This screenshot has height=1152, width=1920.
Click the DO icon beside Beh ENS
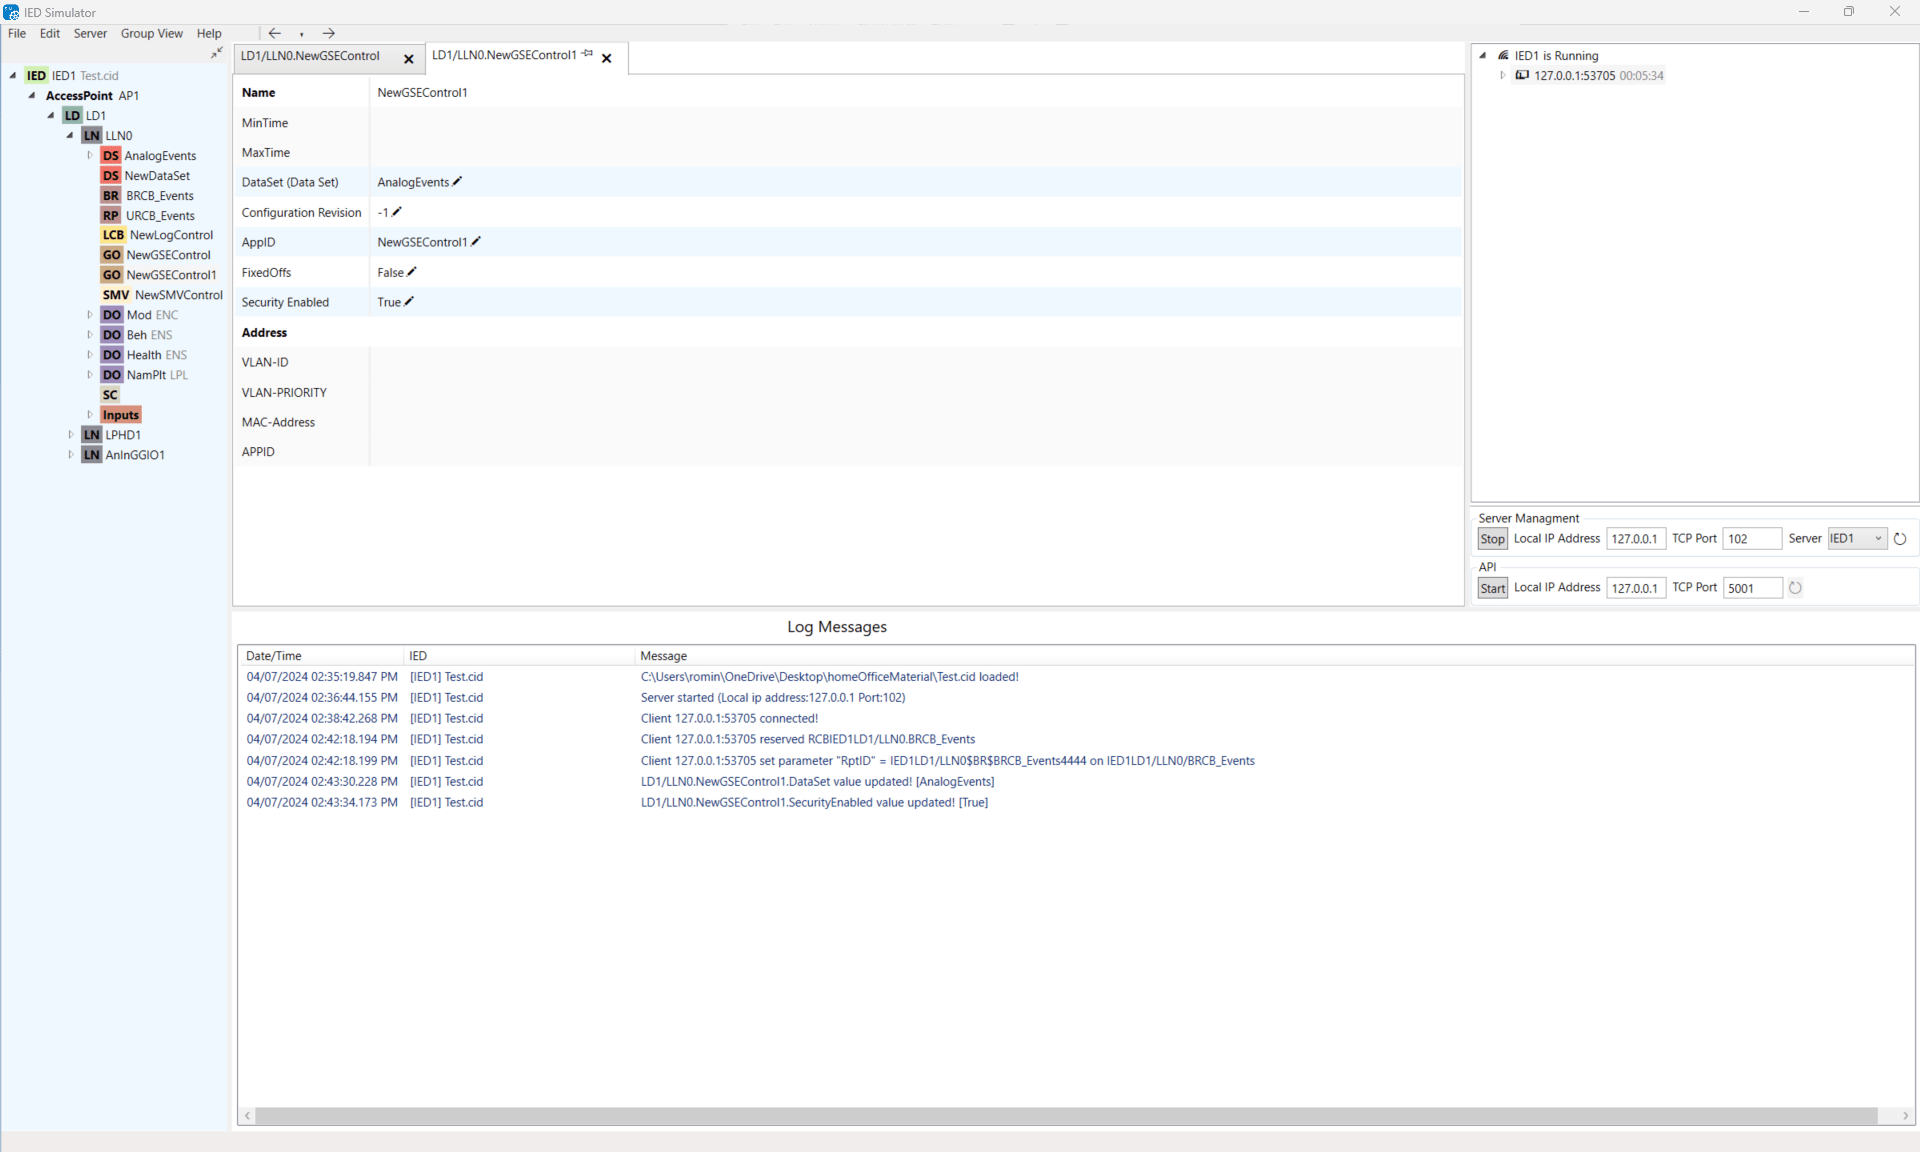[112, 335]
